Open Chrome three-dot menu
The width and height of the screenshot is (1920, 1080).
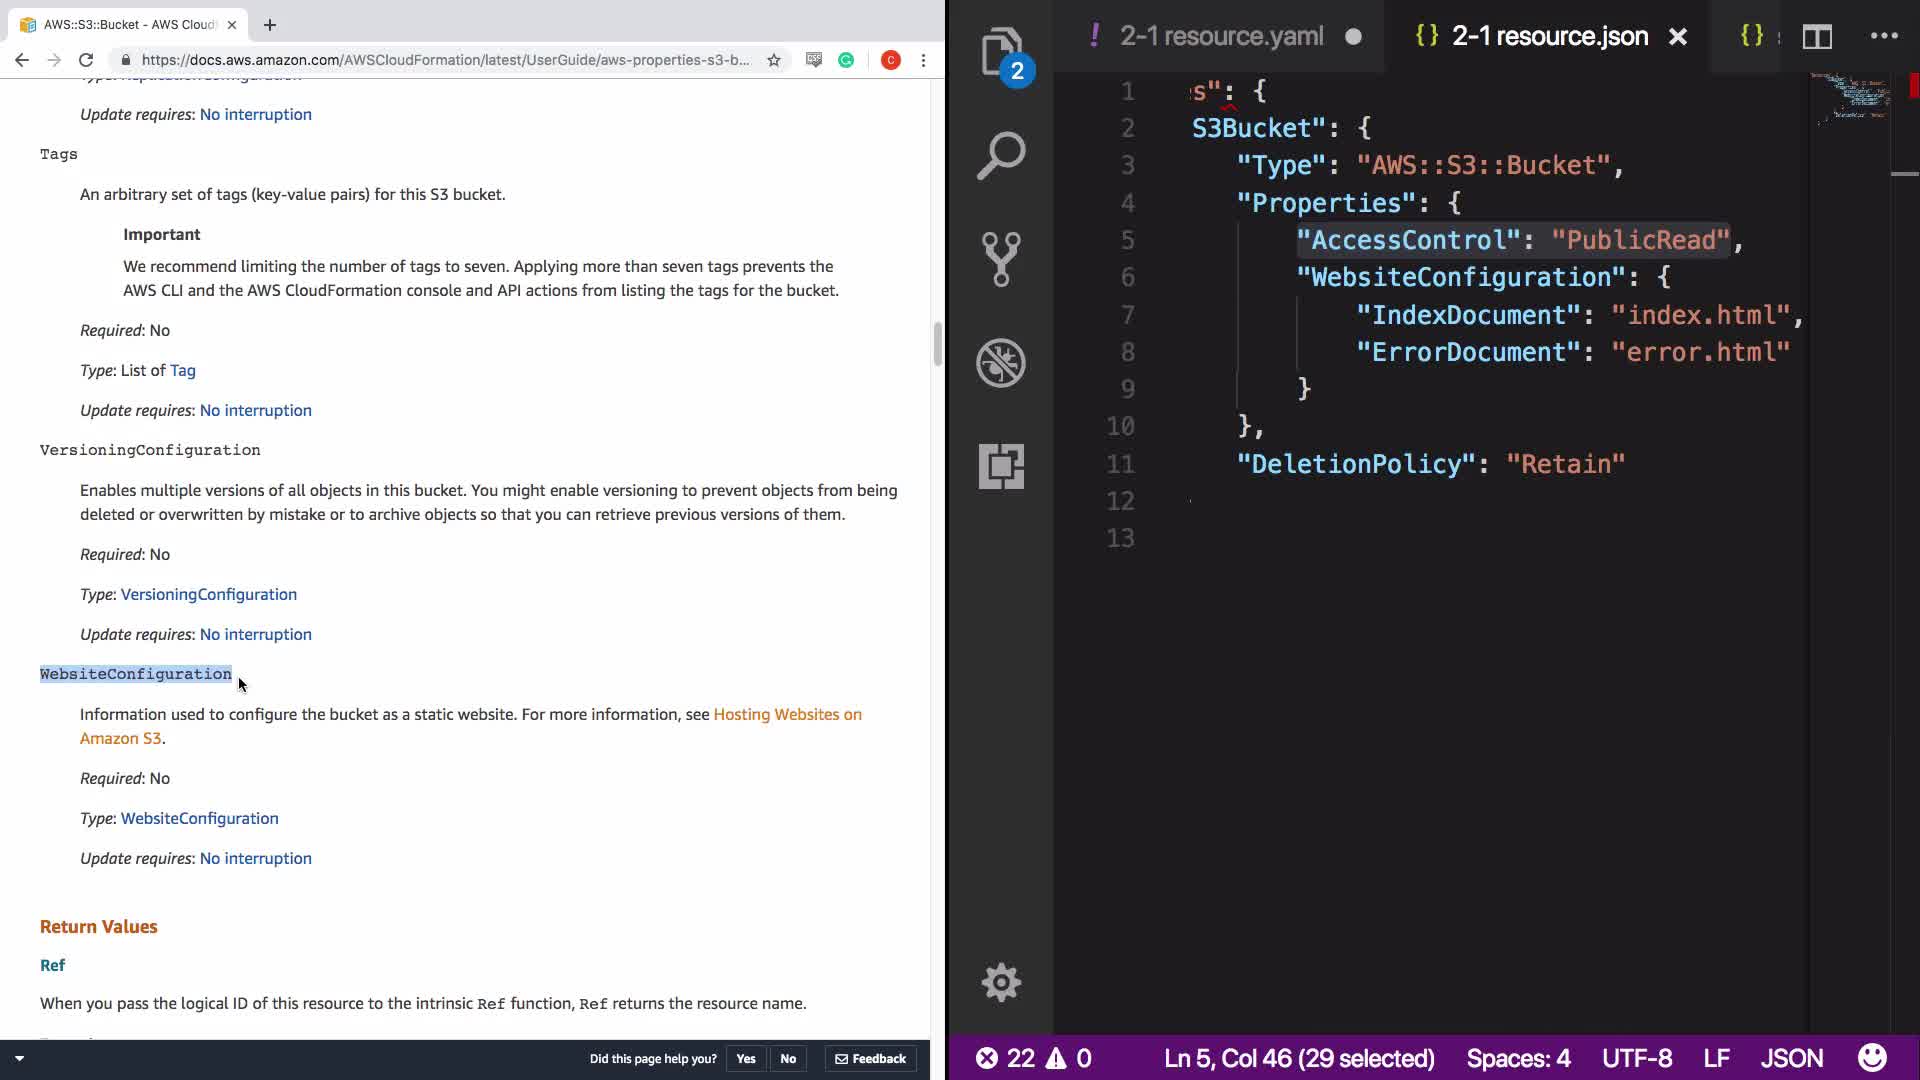click(x=923, y=60)
